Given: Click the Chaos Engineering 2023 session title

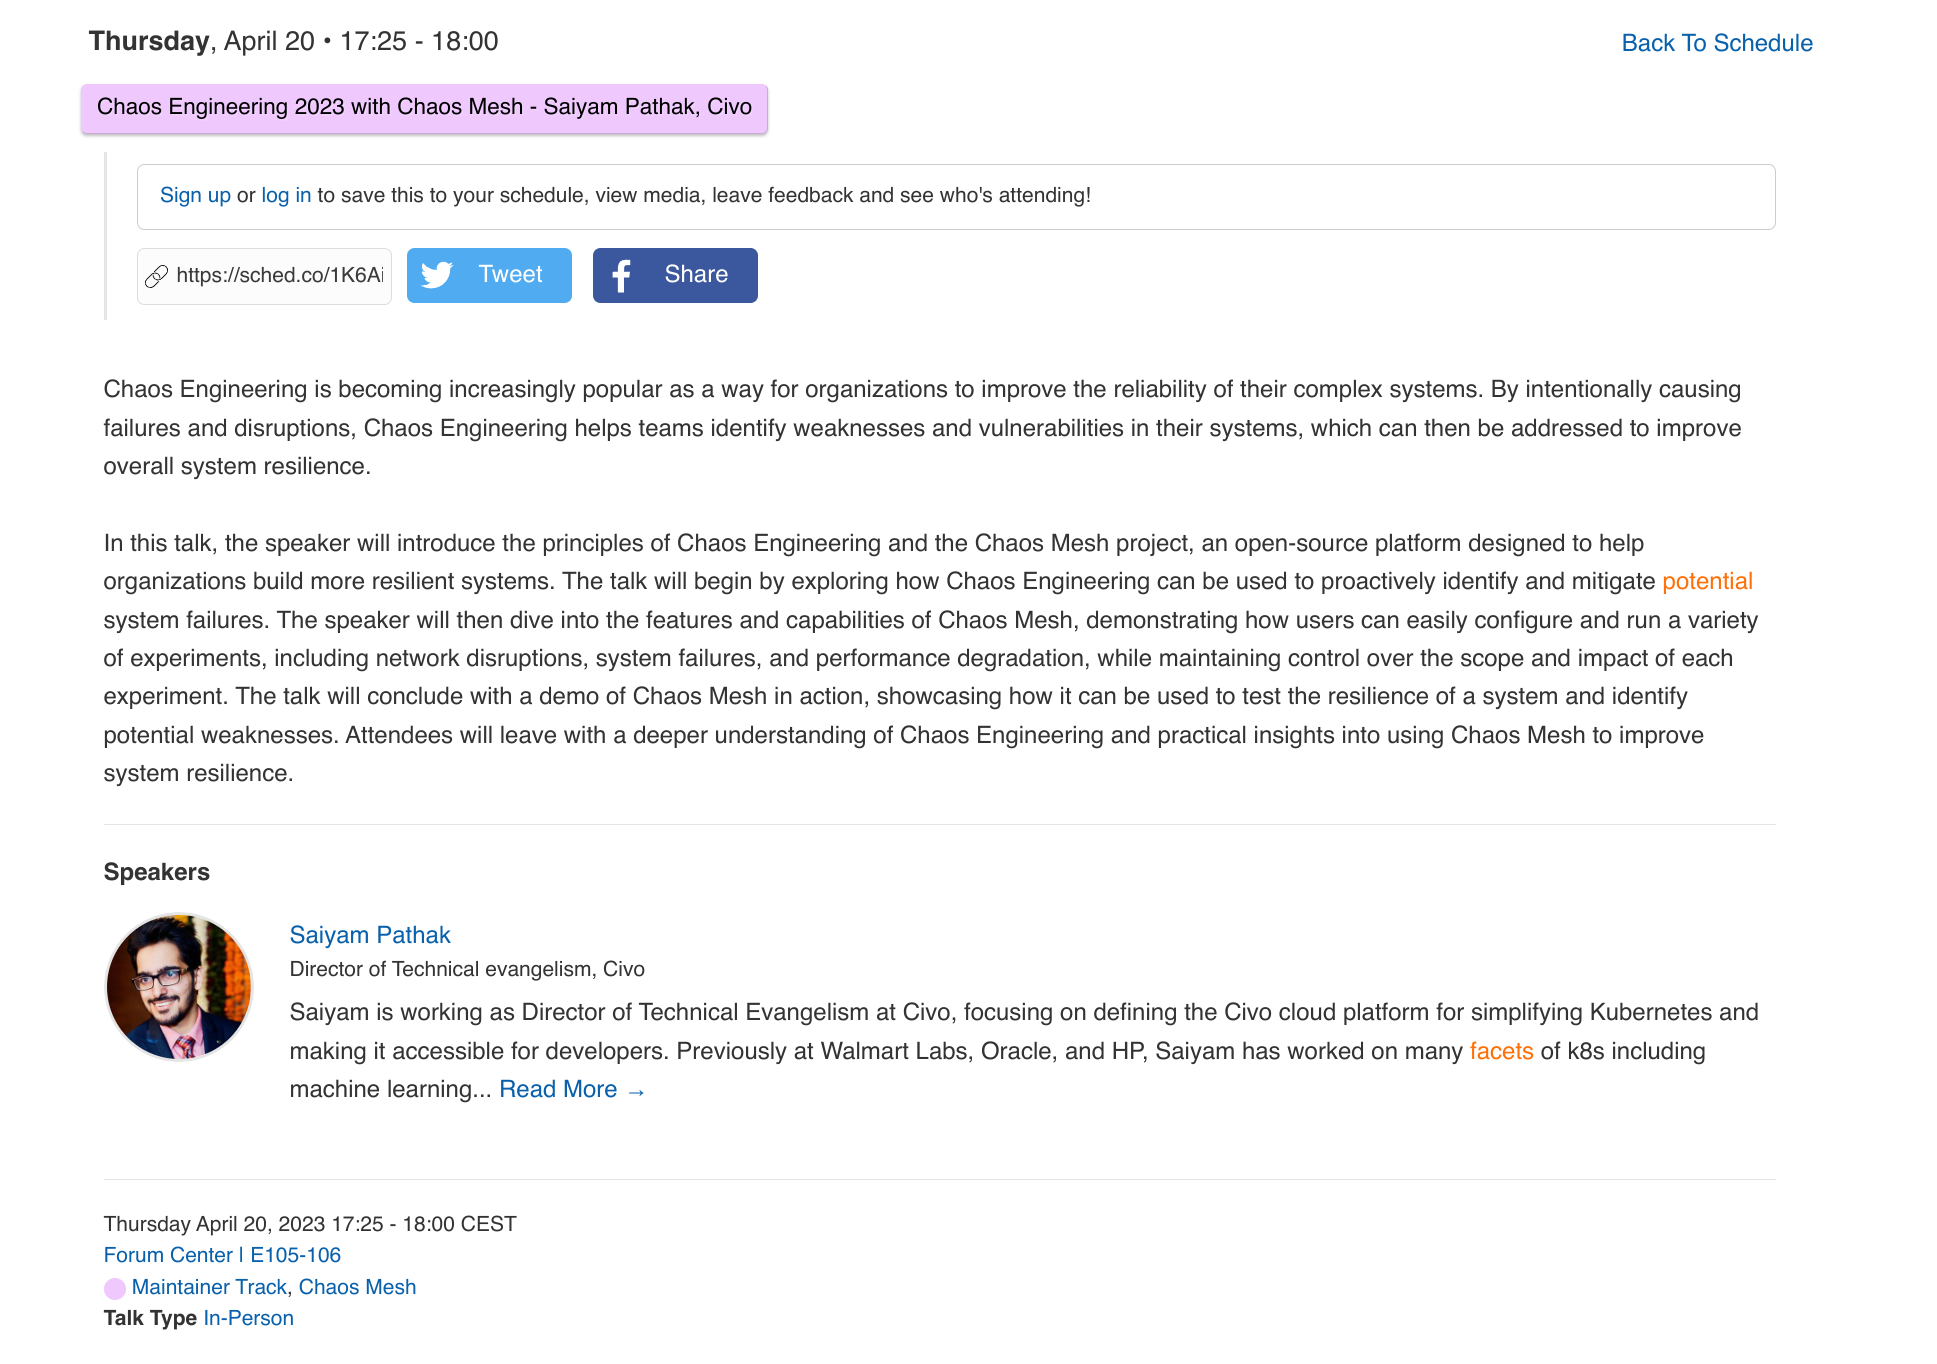Looking at the screenshot, I should pyautogui.click(x=424, y=108).
